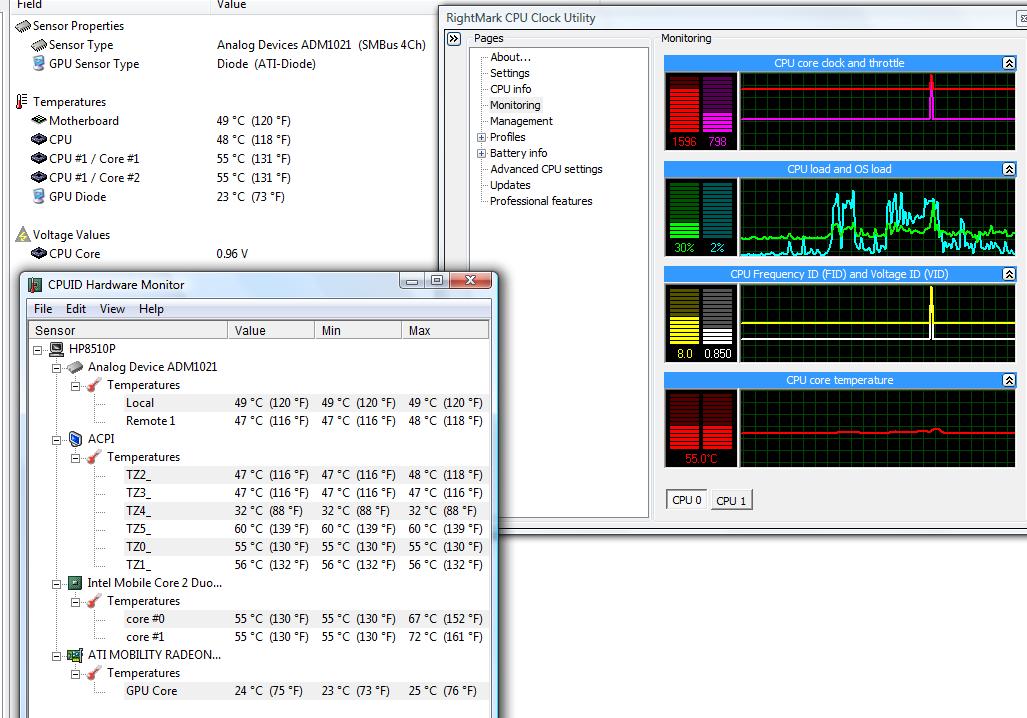Click the Intel Mobile Core 2 Duo processor icon
The width and height of the screenshot is (1027, 718).
pyautogui.click(x=75, y=583)
